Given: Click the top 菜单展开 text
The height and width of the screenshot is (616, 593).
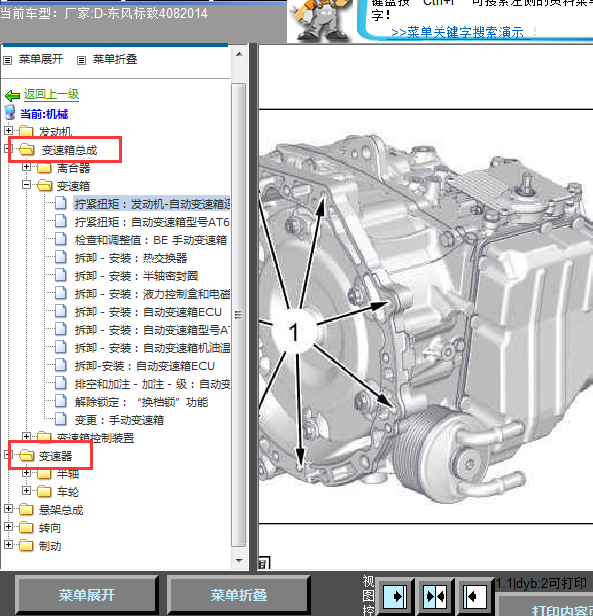Looking at the screenshot, I should point(41,59).
